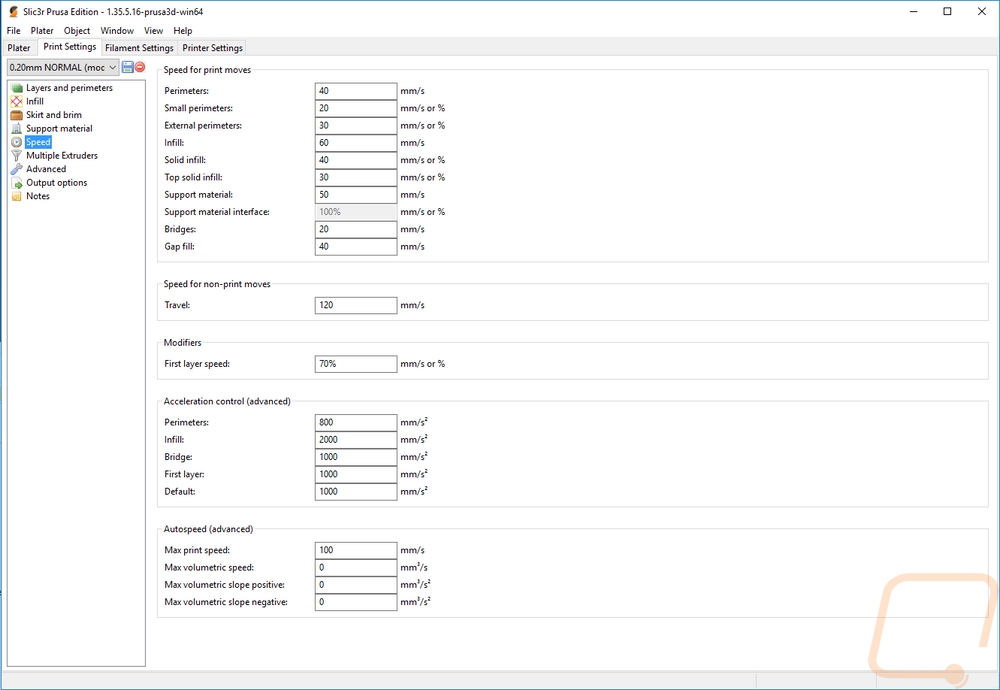Click the Speed clock icon
1000x690 pixels.
pos(17,142)
